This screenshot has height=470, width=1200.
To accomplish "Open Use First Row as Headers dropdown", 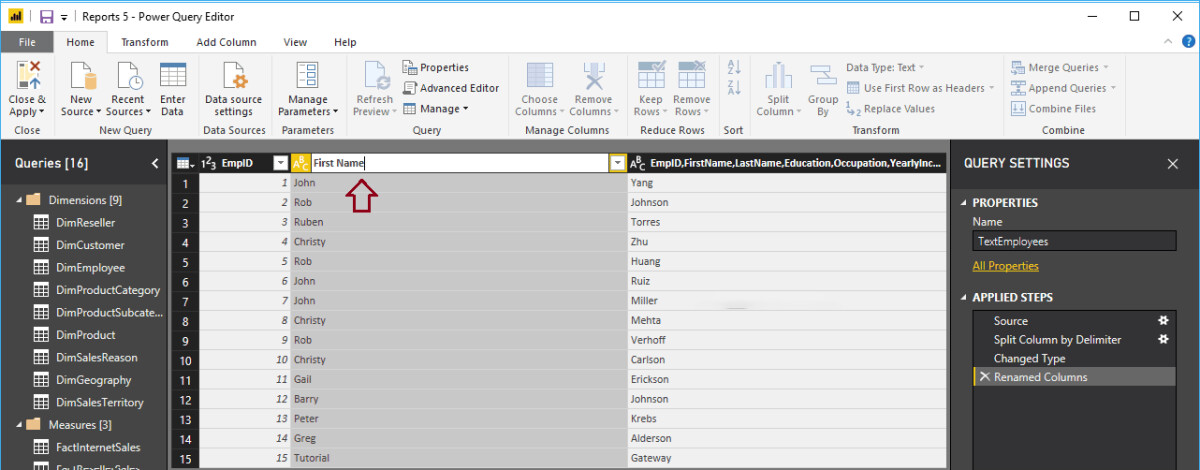I will pos(920,88).
